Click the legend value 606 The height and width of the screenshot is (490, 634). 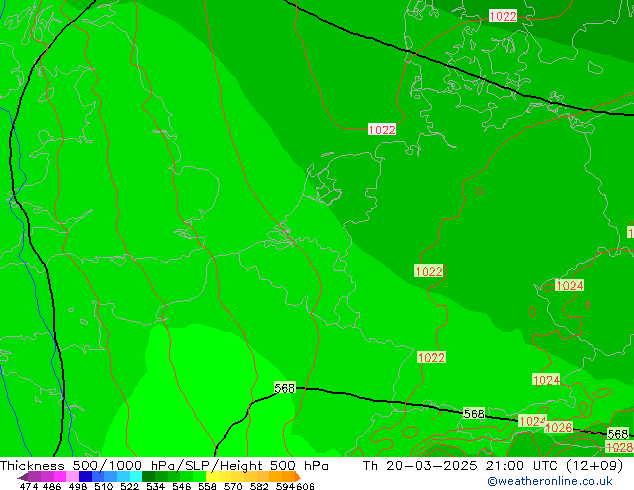coord(305,486)
